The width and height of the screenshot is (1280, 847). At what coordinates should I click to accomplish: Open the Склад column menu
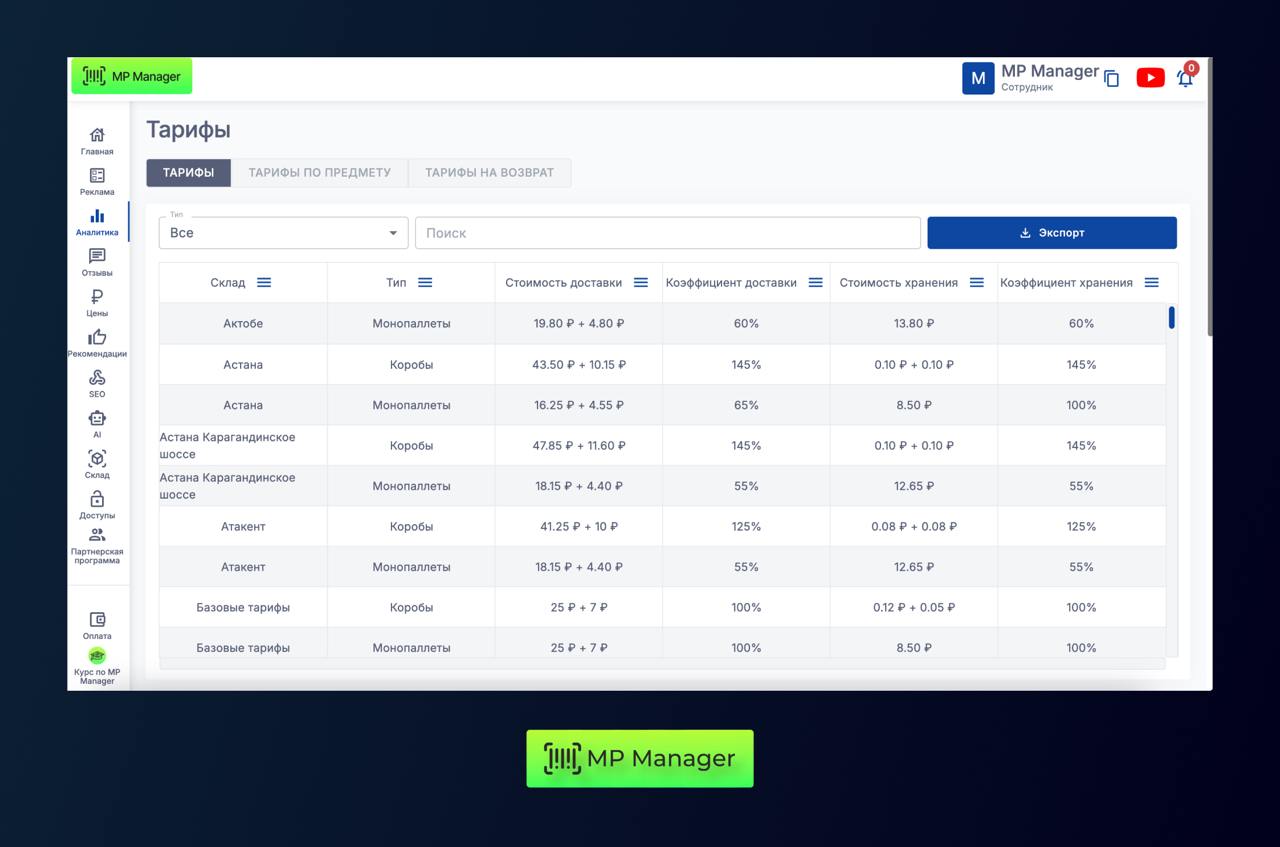[x=264, y=283]
